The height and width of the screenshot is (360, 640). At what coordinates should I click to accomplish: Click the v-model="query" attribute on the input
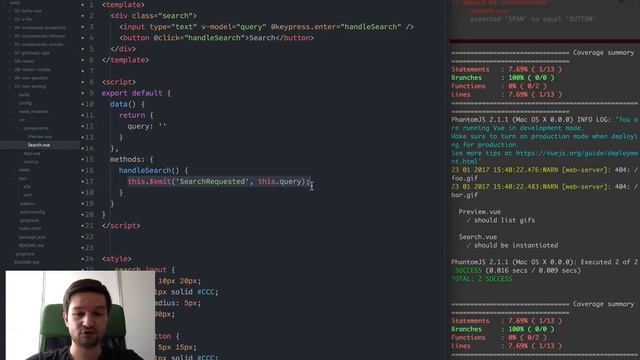pos(234,27)
